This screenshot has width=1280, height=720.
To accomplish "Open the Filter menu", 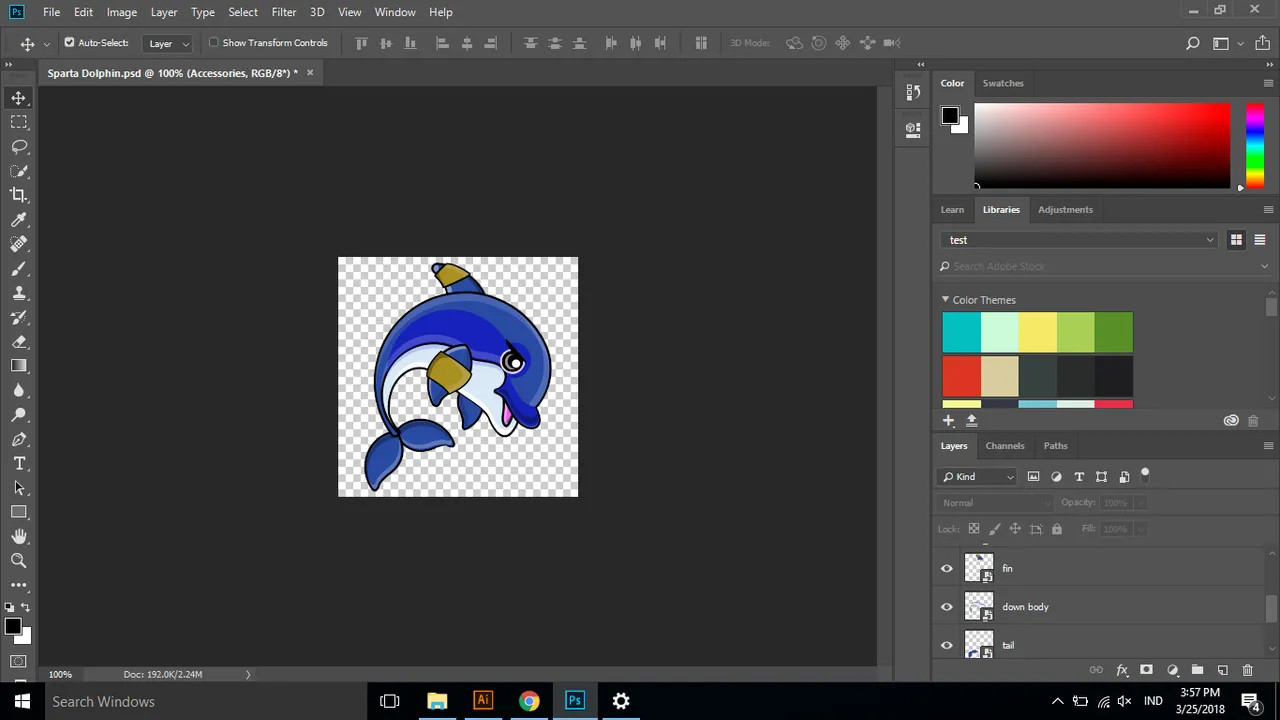I will tap(284, 12).
